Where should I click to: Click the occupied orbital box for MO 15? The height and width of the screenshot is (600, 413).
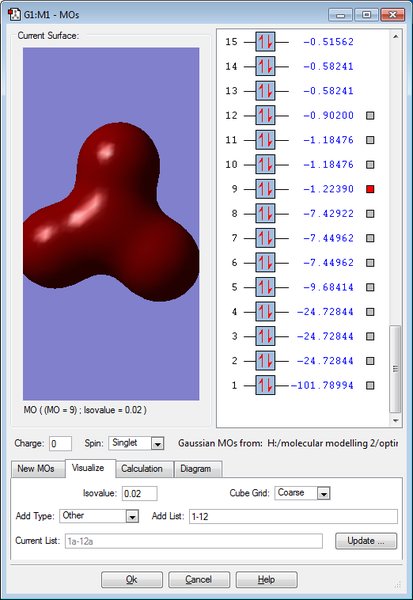pyautogui.click(x=265, y=42)
